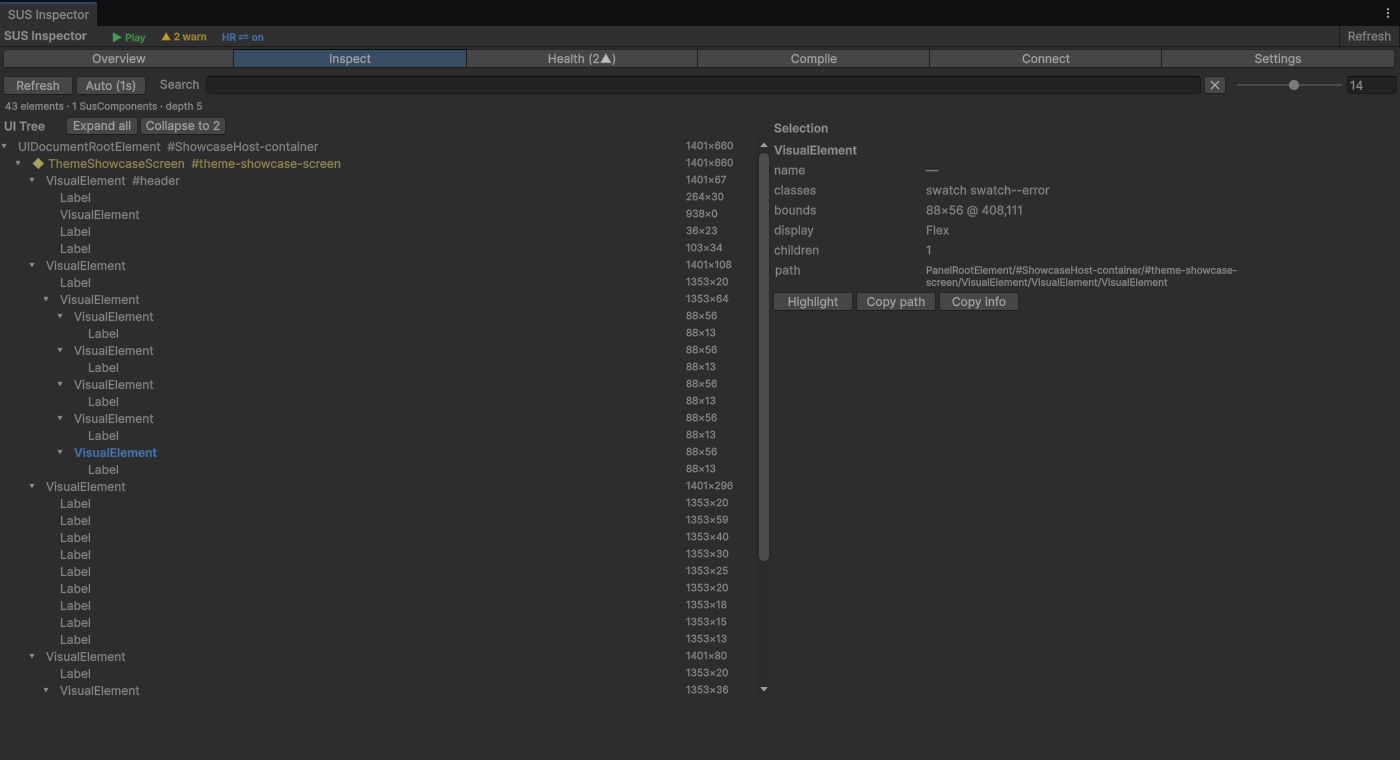1400x760 pixels.
Task: Click the tree scrollbar up arrow
Action: (x=764, y=146)
